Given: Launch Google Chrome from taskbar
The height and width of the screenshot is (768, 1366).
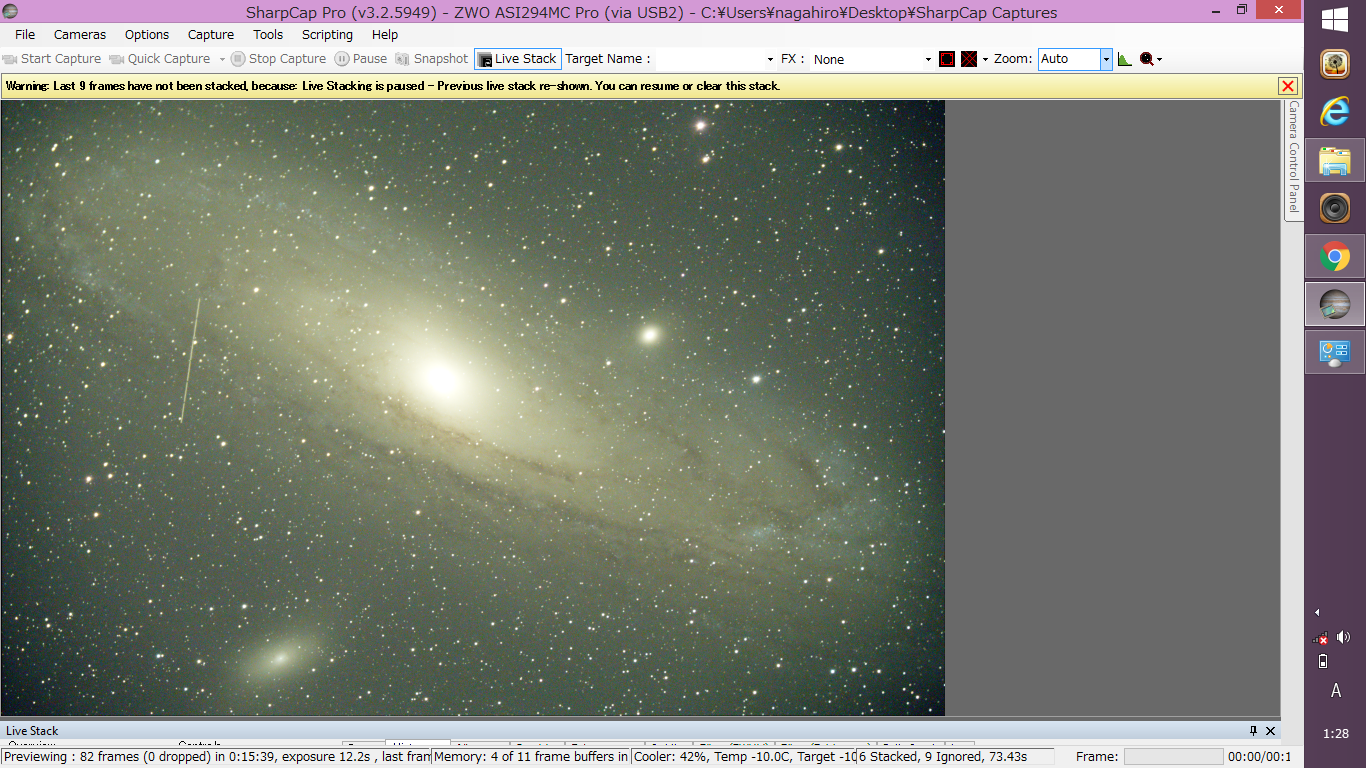Looking at the screenshot, I should click(1335, 257).
